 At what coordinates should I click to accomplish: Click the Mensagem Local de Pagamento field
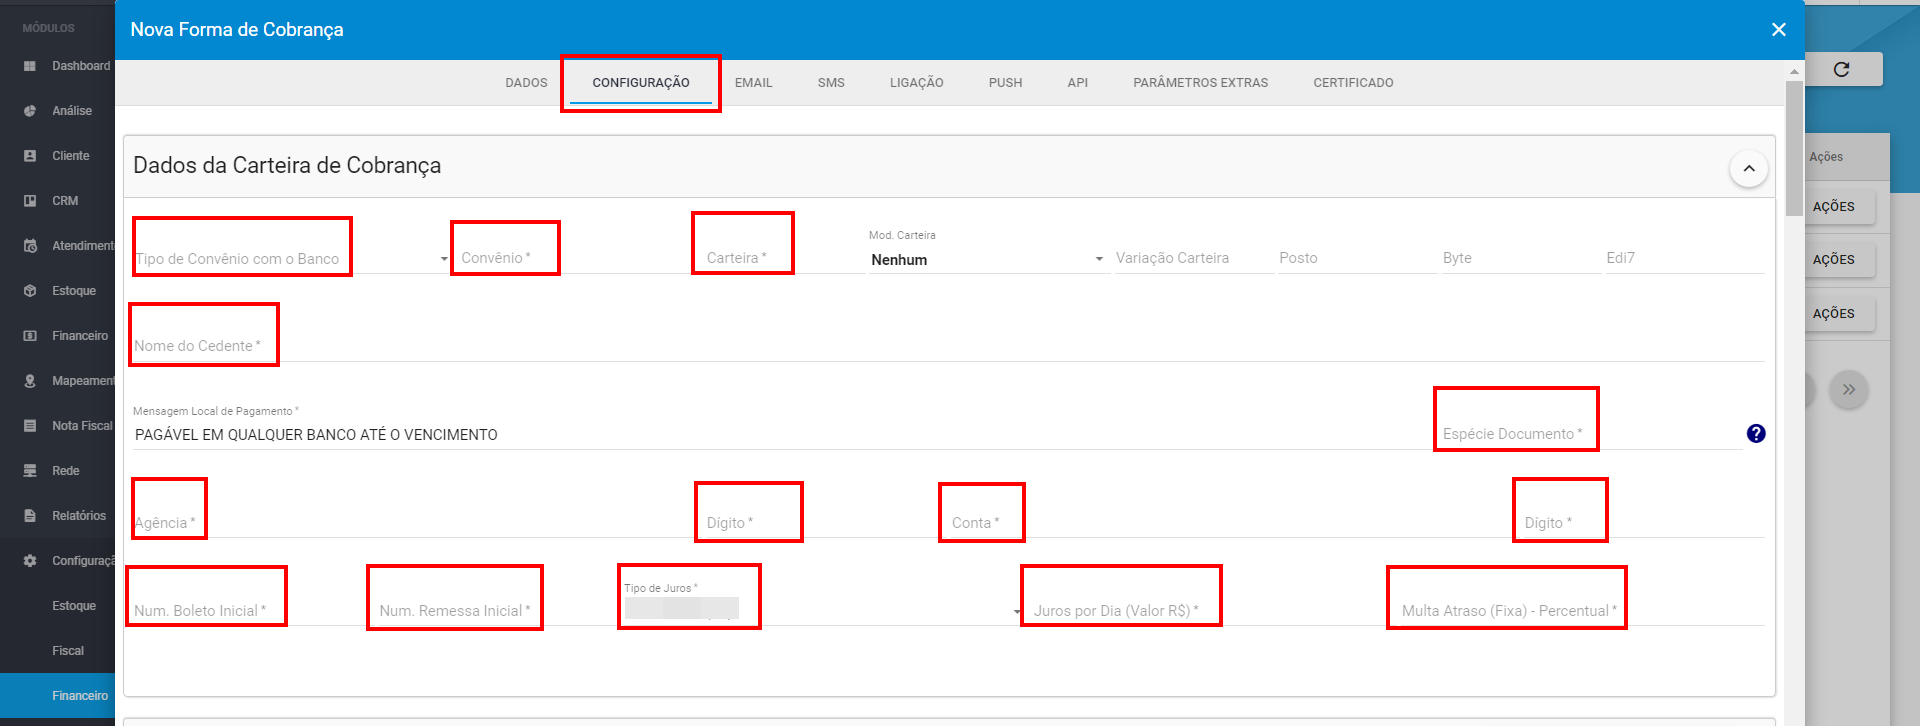point(782,434)
